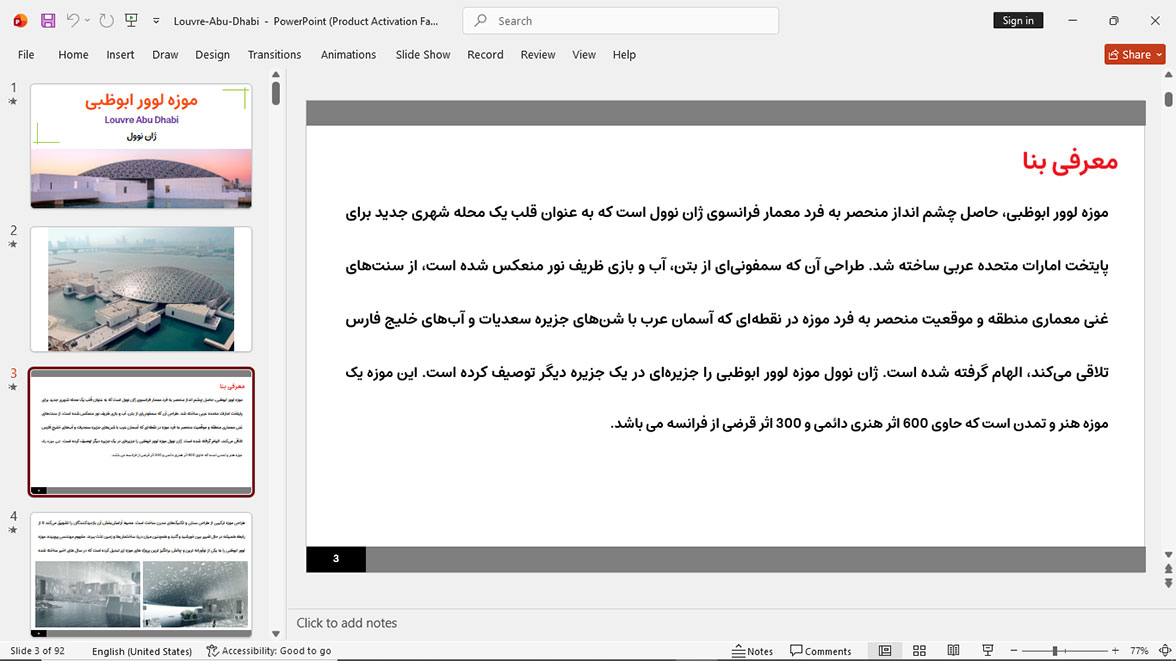
Task: Click transition star icon under slide 2
Action: (x=13, y=244)
